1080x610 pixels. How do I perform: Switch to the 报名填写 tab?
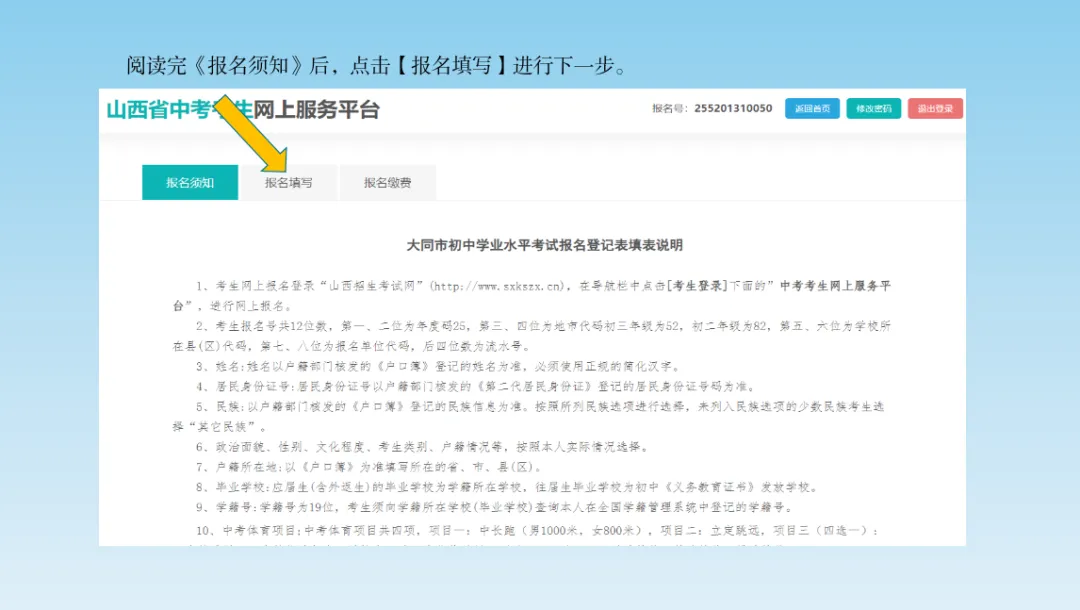pos(290,182)
